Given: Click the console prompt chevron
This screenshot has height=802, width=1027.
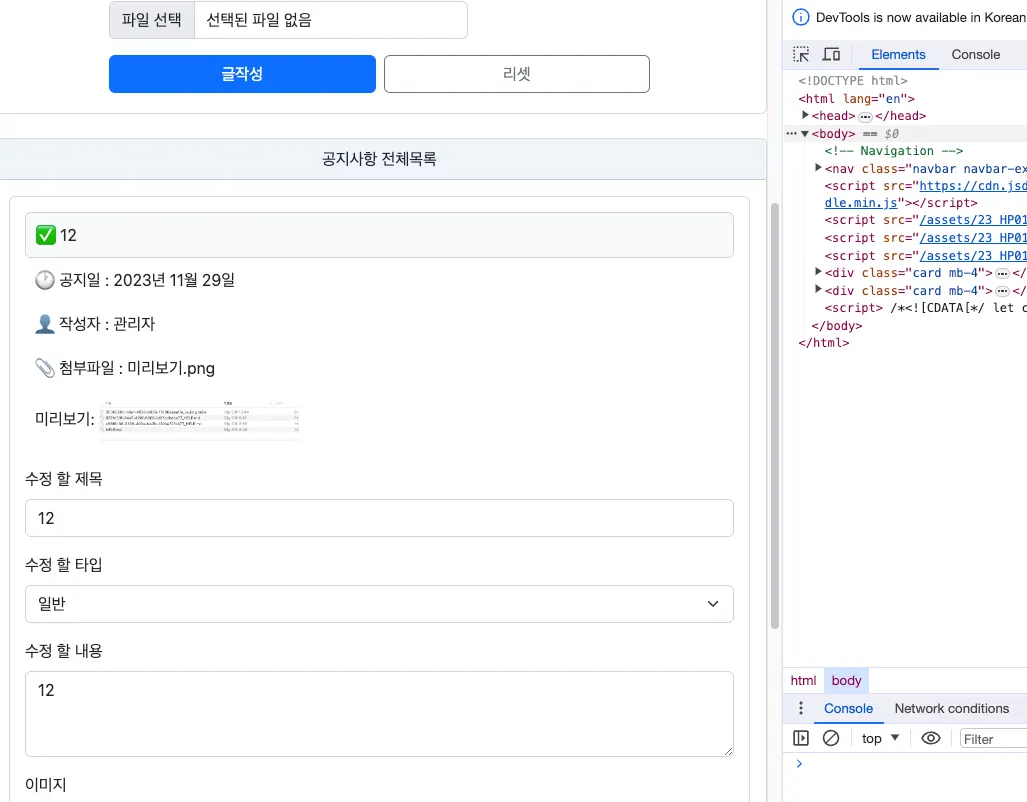Looking at the screenshot, I should point(798,763).
